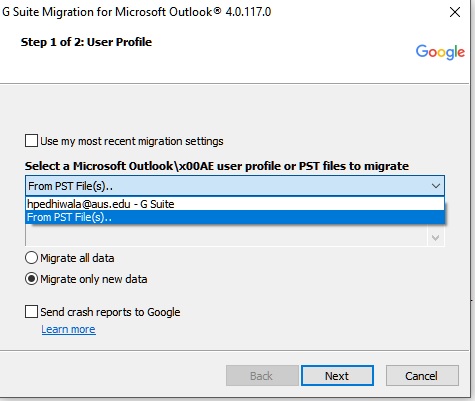Screen dimensions: 475x401
Task: Enable 'Use my most recent migration settings' checkbox
Action: click(31, 141)
